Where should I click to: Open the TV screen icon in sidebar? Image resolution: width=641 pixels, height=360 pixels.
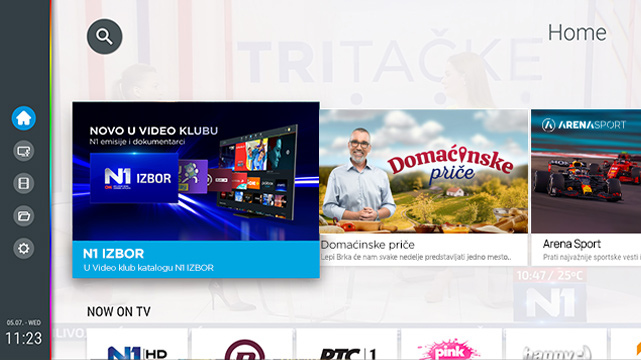tap(23, 151)
